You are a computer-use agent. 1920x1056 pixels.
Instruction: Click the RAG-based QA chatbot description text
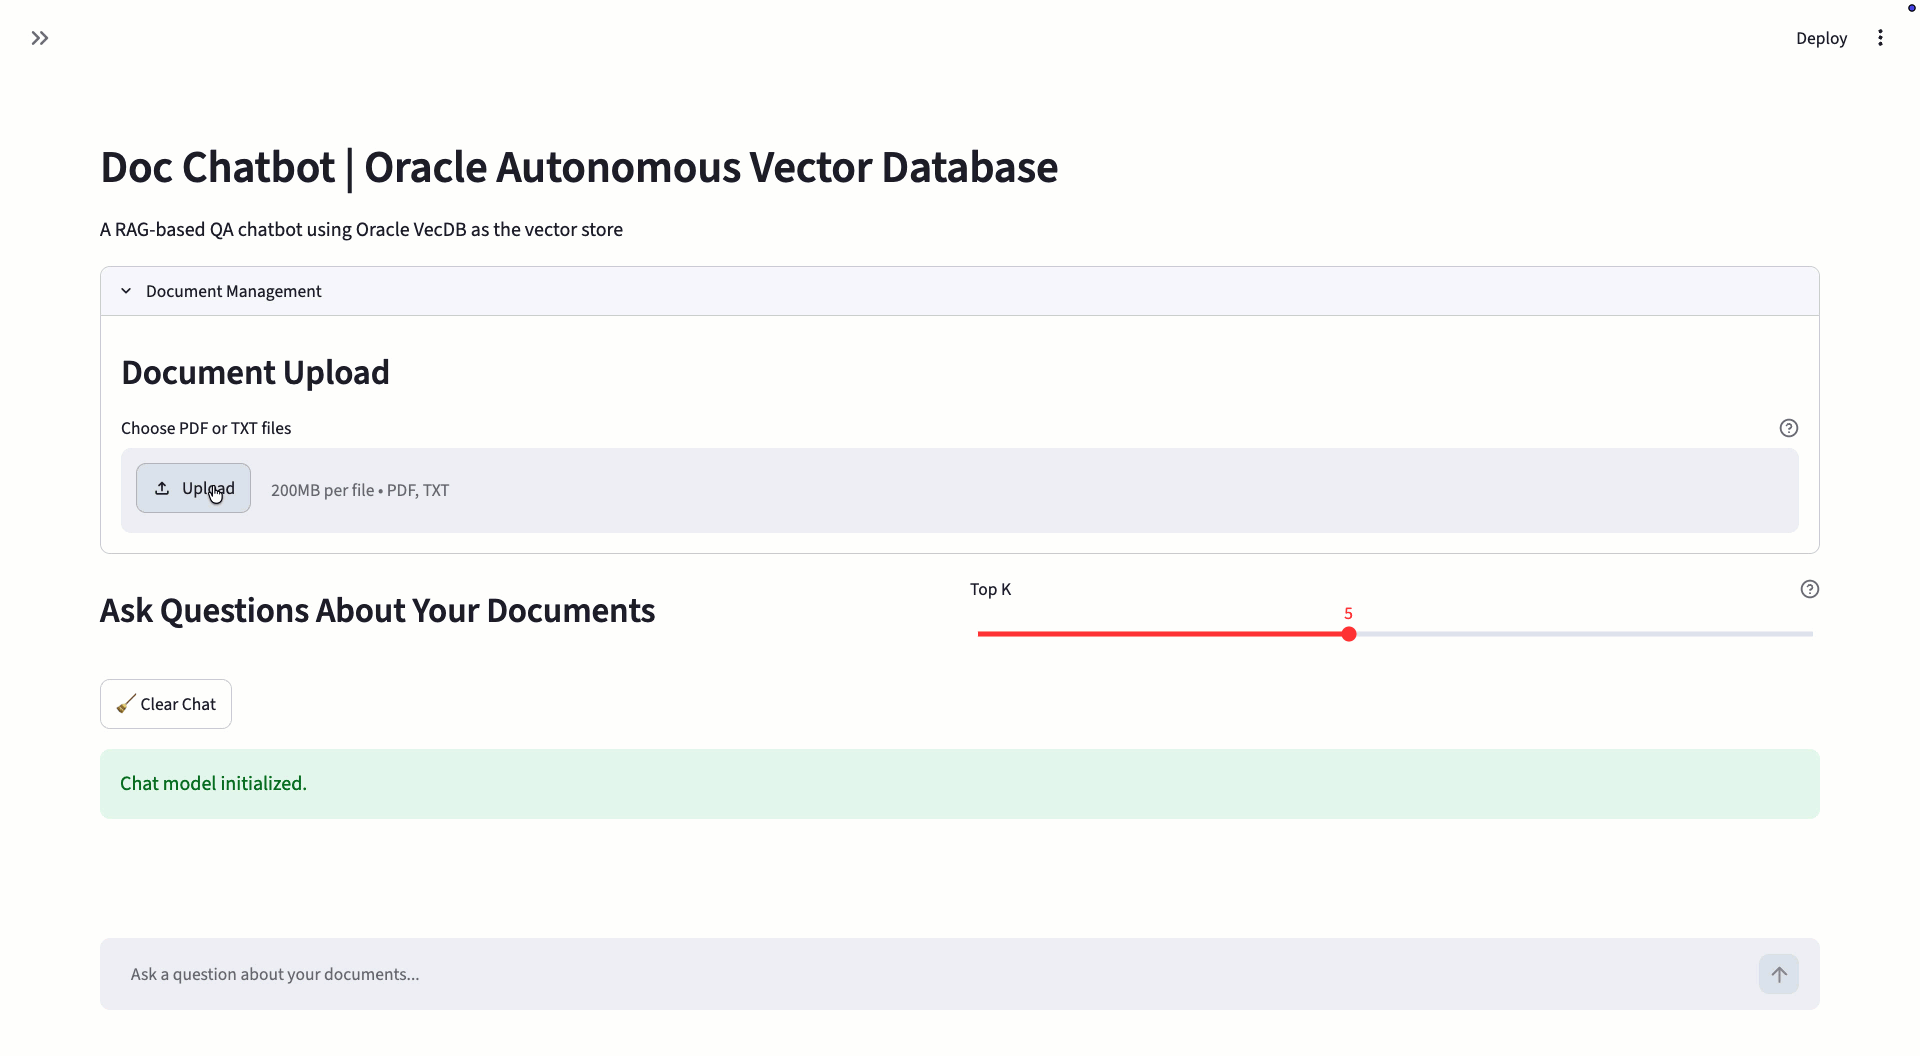(x=361, y=229)
